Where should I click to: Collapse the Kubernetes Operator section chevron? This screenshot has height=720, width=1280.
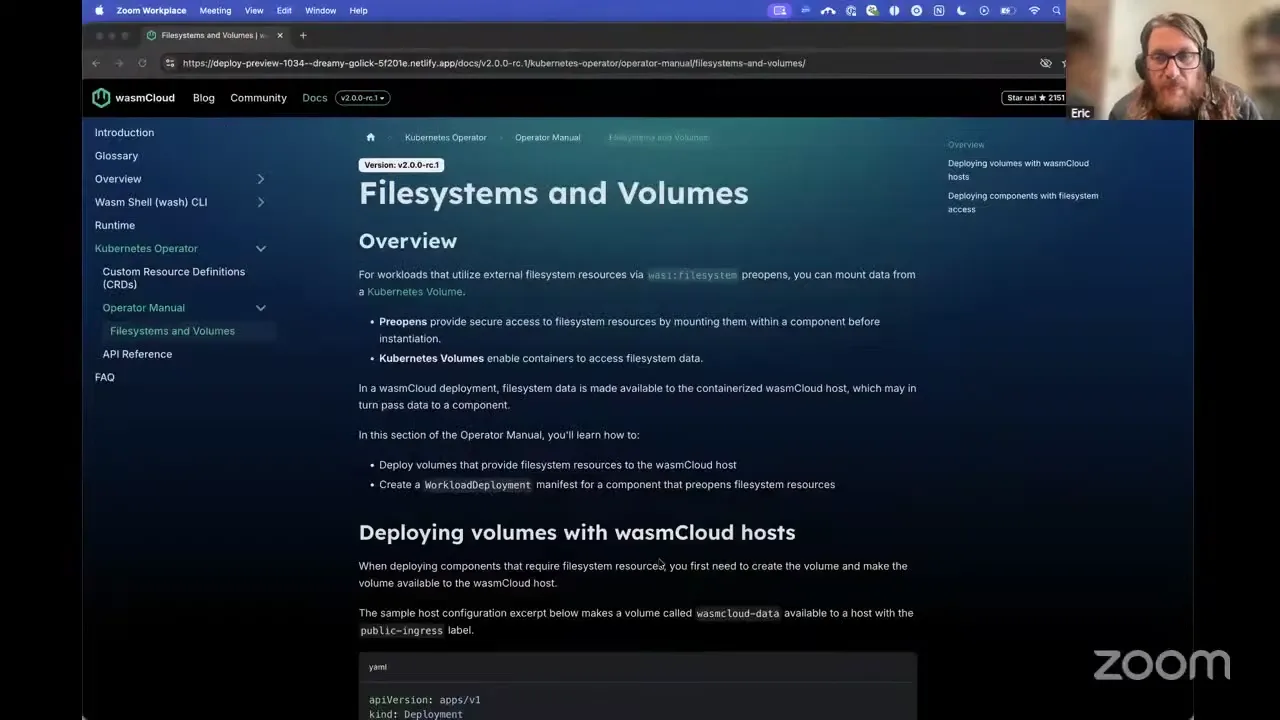pos(261,248)
